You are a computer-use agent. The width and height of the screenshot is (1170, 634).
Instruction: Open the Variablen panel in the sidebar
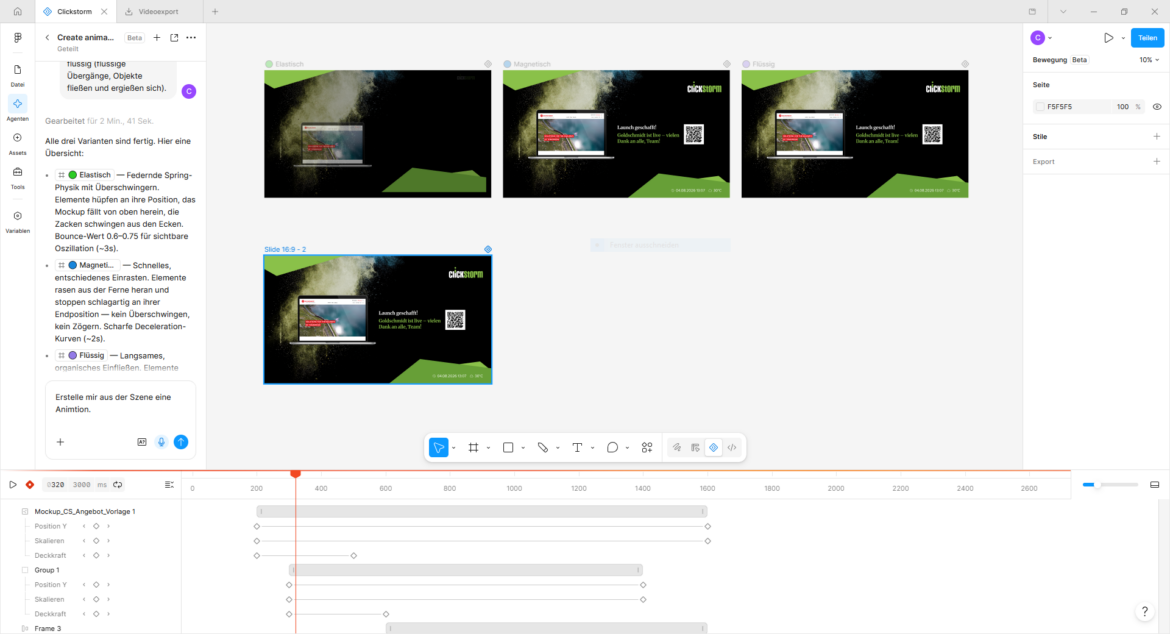(17, 222)
